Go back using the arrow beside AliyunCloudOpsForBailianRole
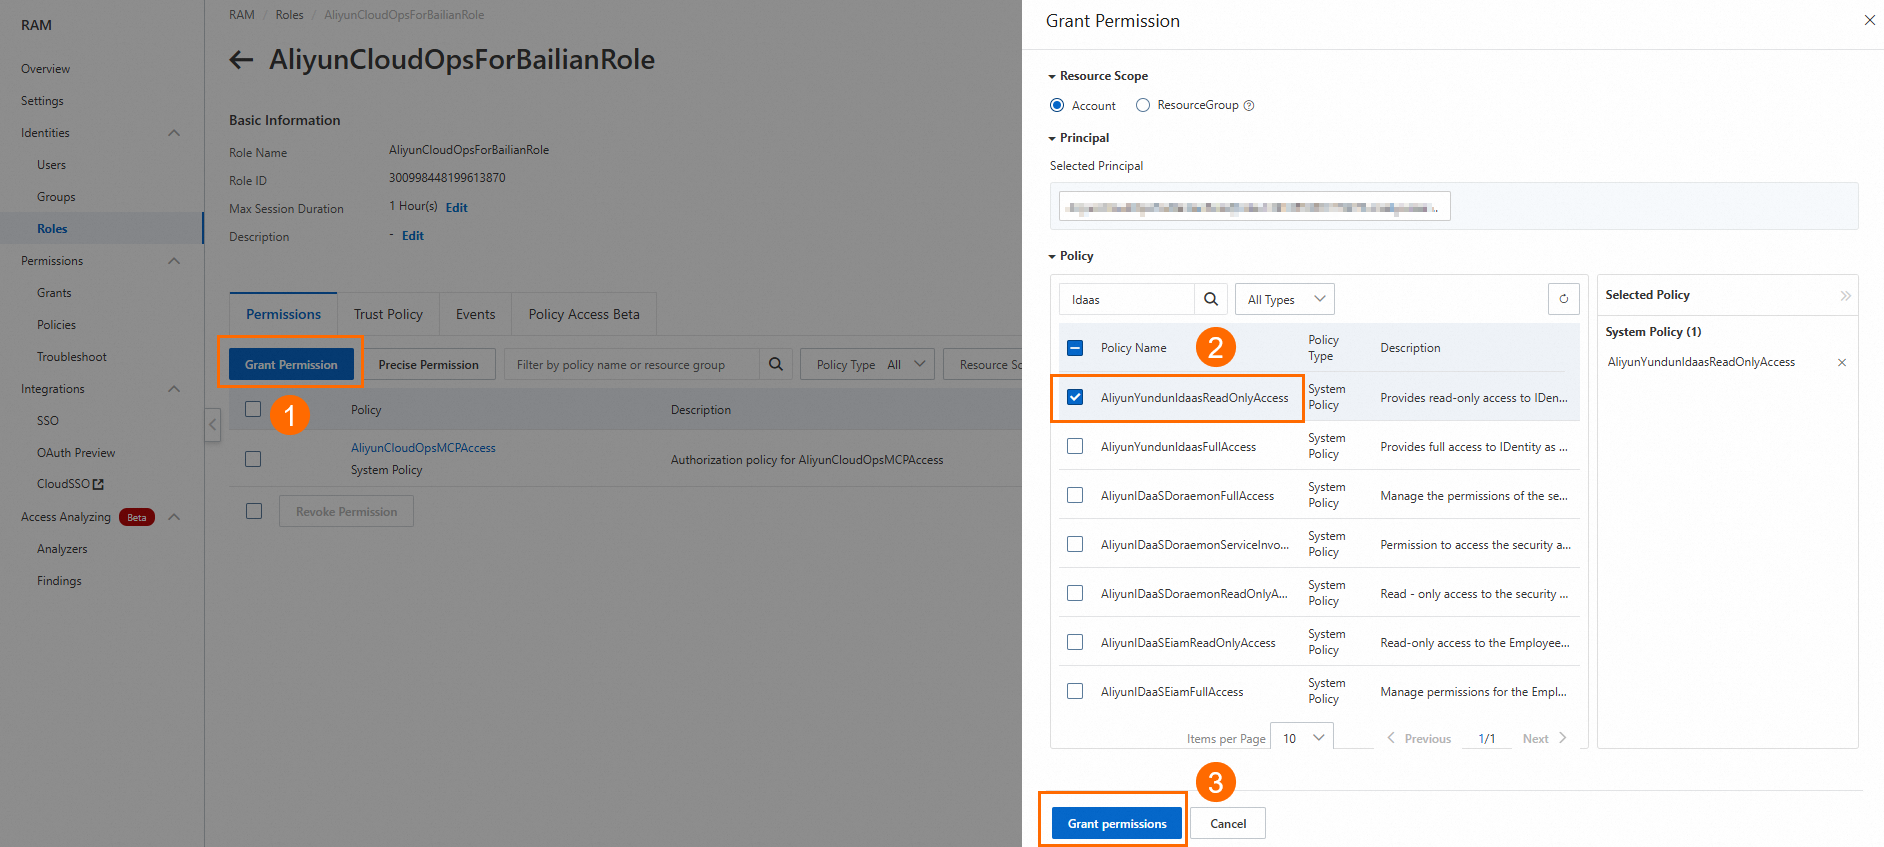This screenshot has width=1884, height=847. click(241, 60)
